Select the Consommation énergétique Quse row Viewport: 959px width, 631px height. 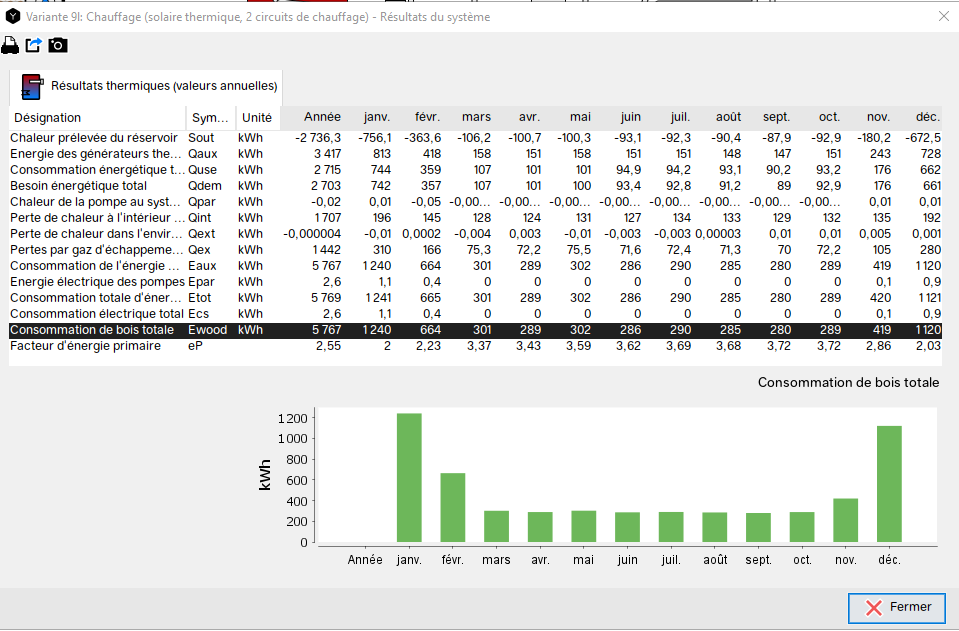tap(475, 170)
